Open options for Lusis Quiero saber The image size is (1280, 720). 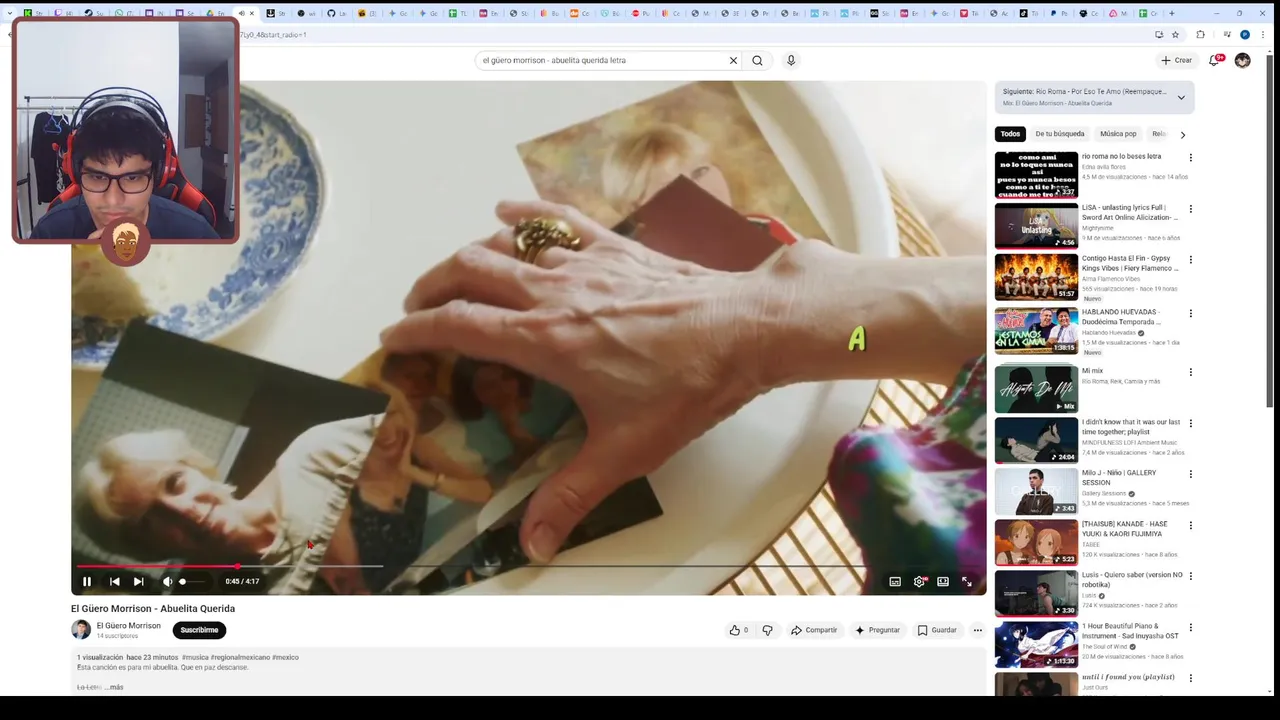click(1190, 576)
